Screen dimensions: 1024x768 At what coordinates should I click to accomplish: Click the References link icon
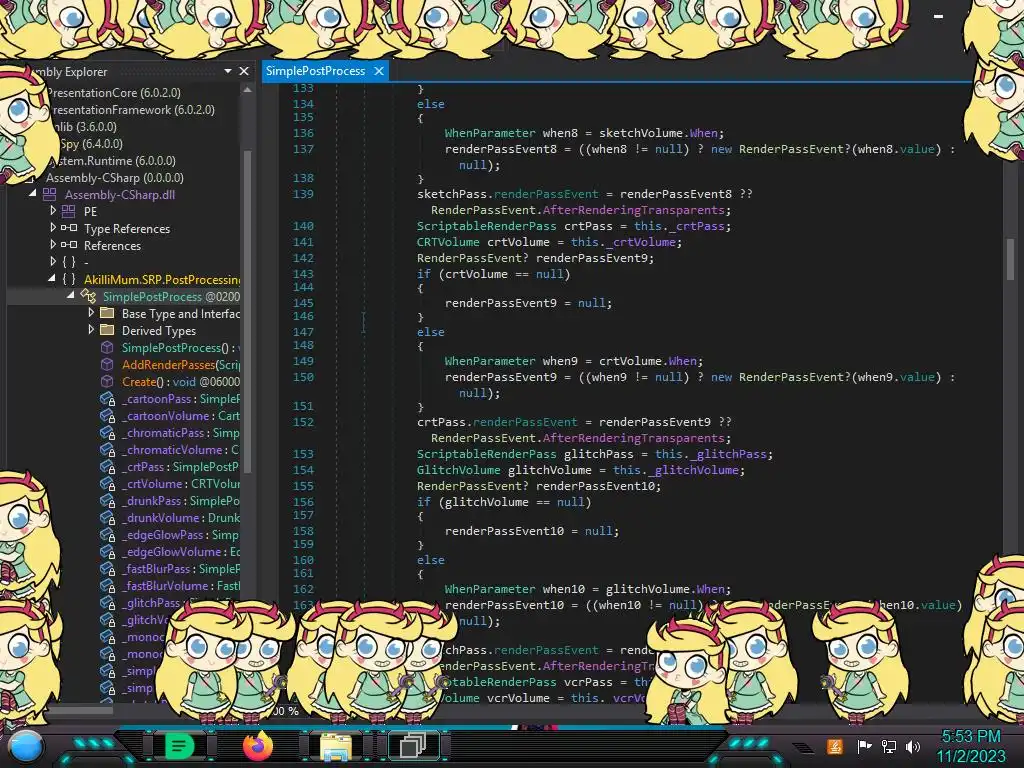pos(69,245)
